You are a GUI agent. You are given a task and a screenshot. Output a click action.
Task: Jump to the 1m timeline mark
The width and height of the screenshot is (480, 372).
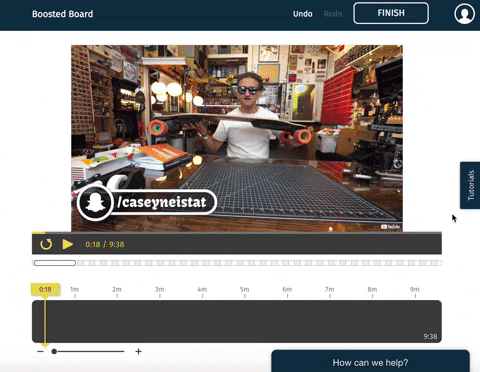pyautogui.click(x=75, y=289)
